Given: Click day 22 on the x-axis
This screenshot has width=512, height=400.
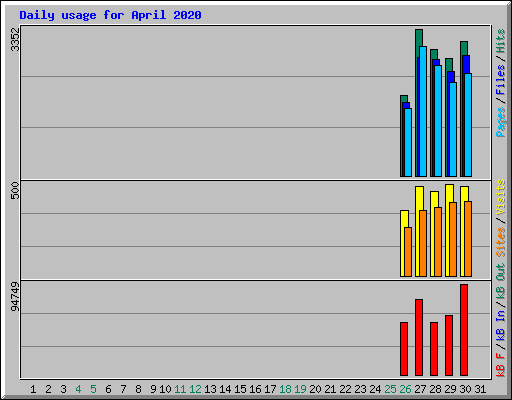Looking at the screenshot, I should (x=345, y=389).
